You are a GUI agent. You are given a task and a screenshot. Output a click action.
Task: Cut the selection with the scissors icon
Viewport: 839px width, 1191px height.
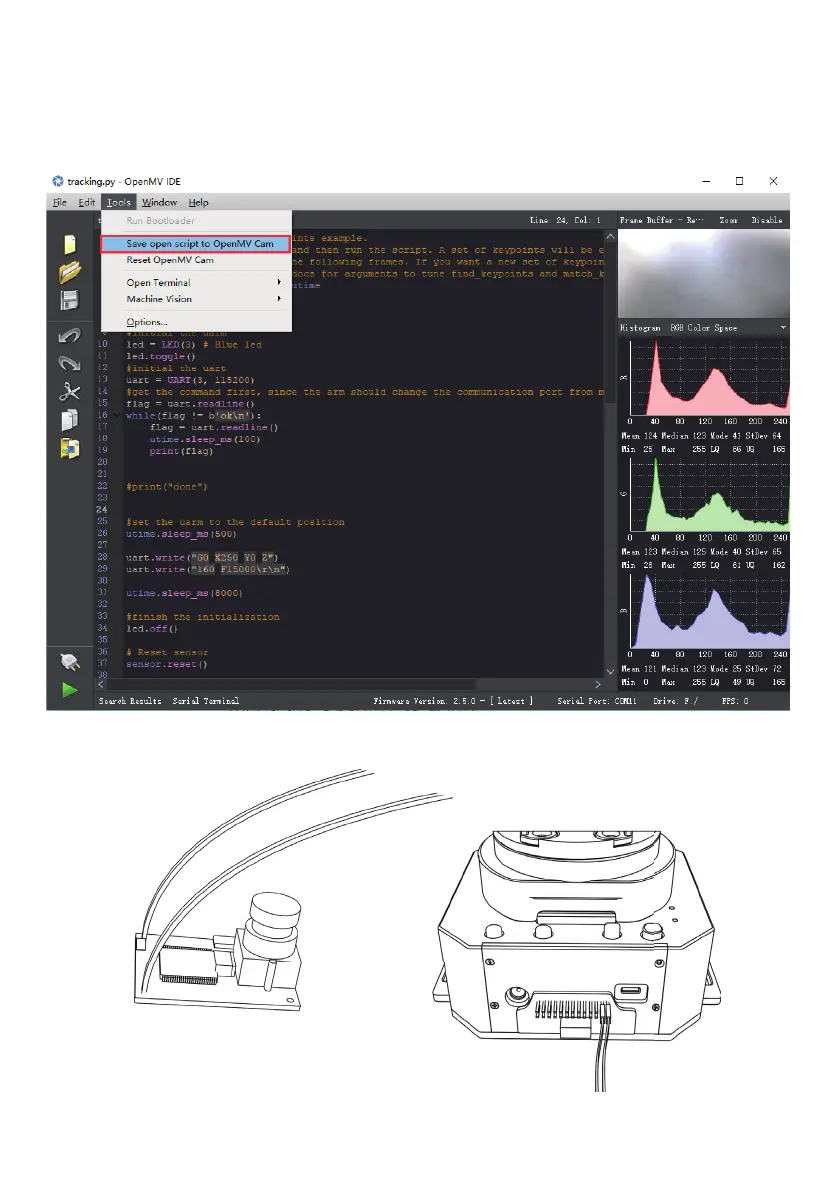pos(70,392)
